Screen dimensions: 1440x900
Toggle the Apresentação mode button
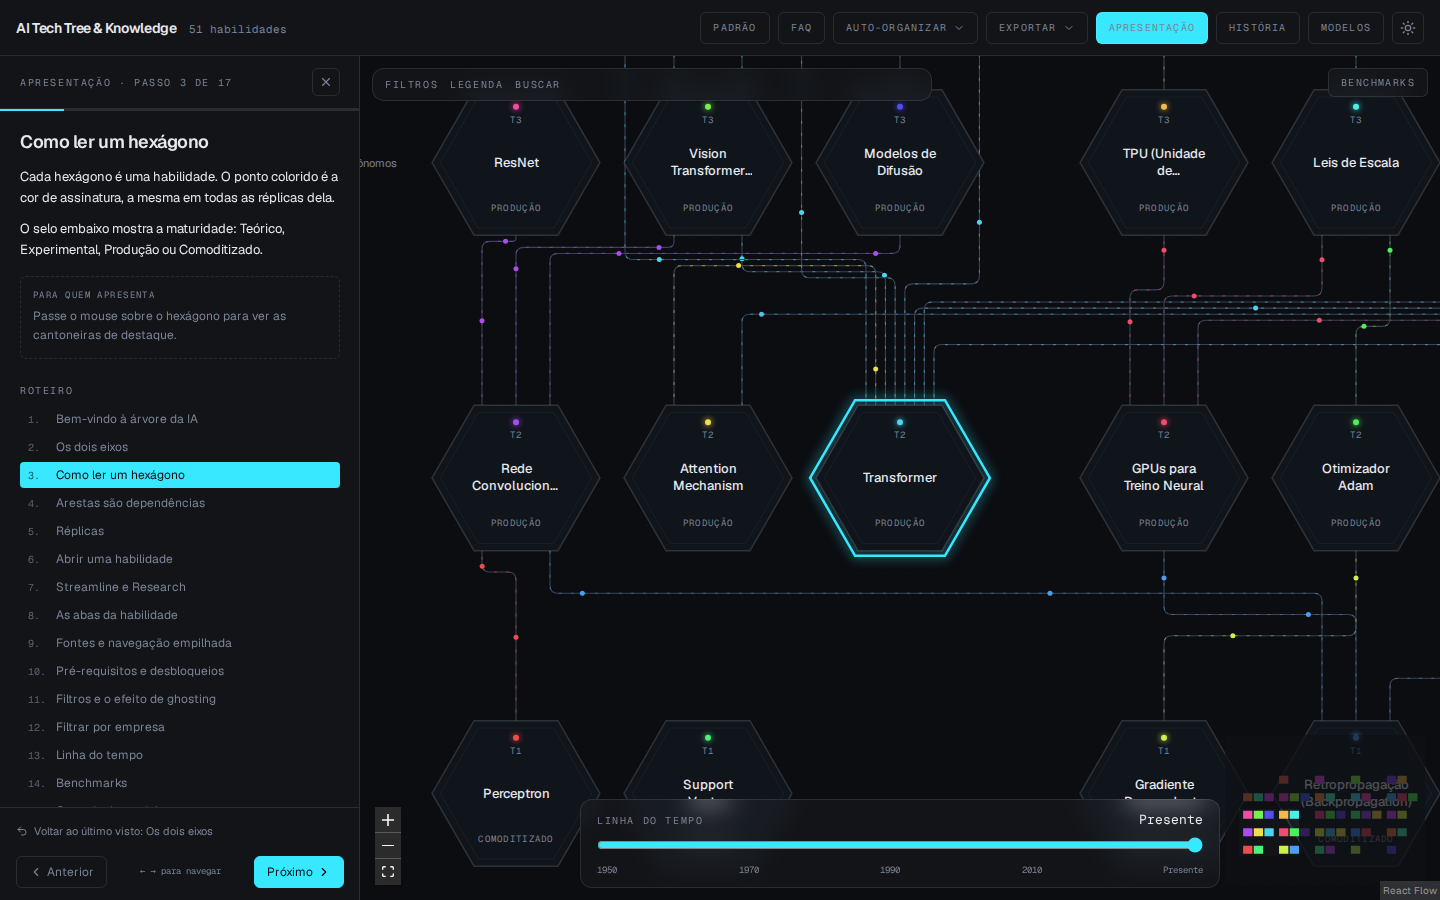tap(1152, 28)
